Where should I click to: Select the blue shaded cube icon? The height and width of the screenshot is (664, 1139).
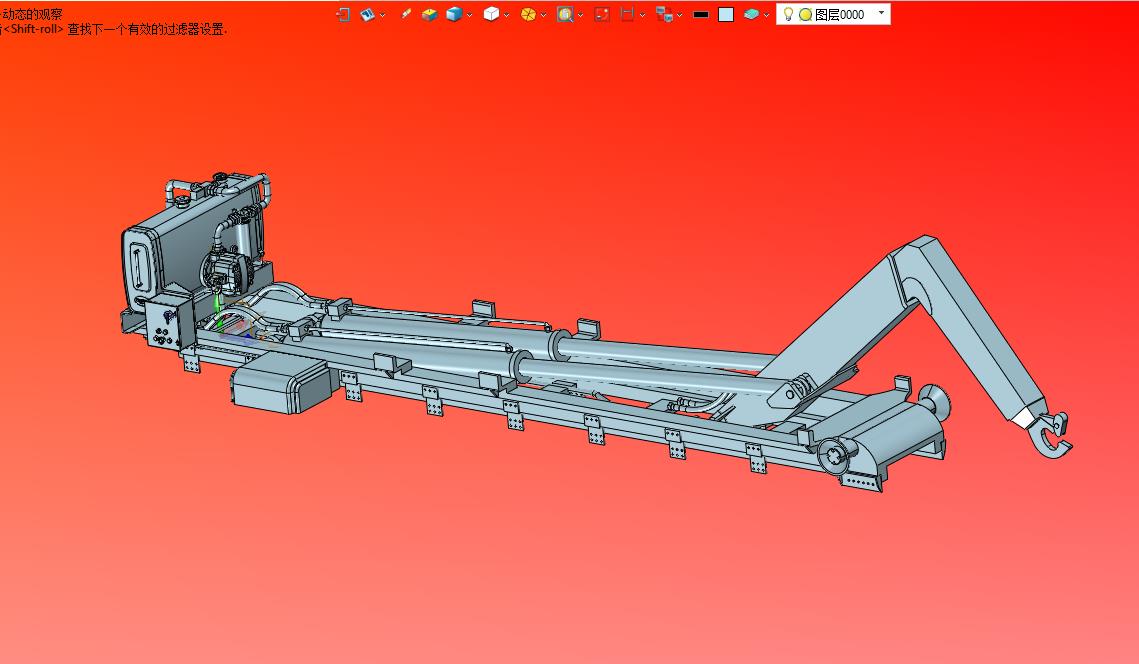454,14
